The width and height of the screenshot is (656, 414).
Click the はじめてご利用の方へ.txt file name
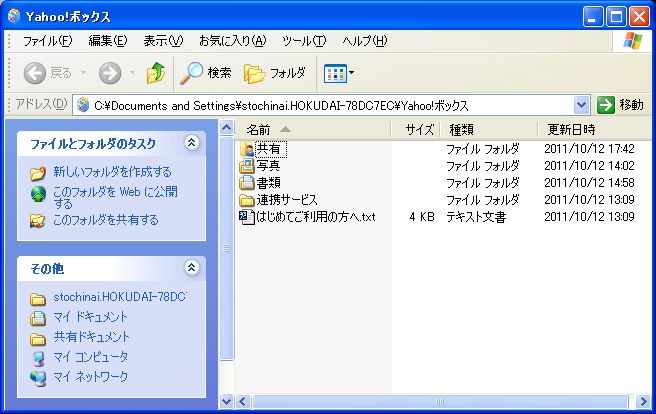tap(316, 217)
